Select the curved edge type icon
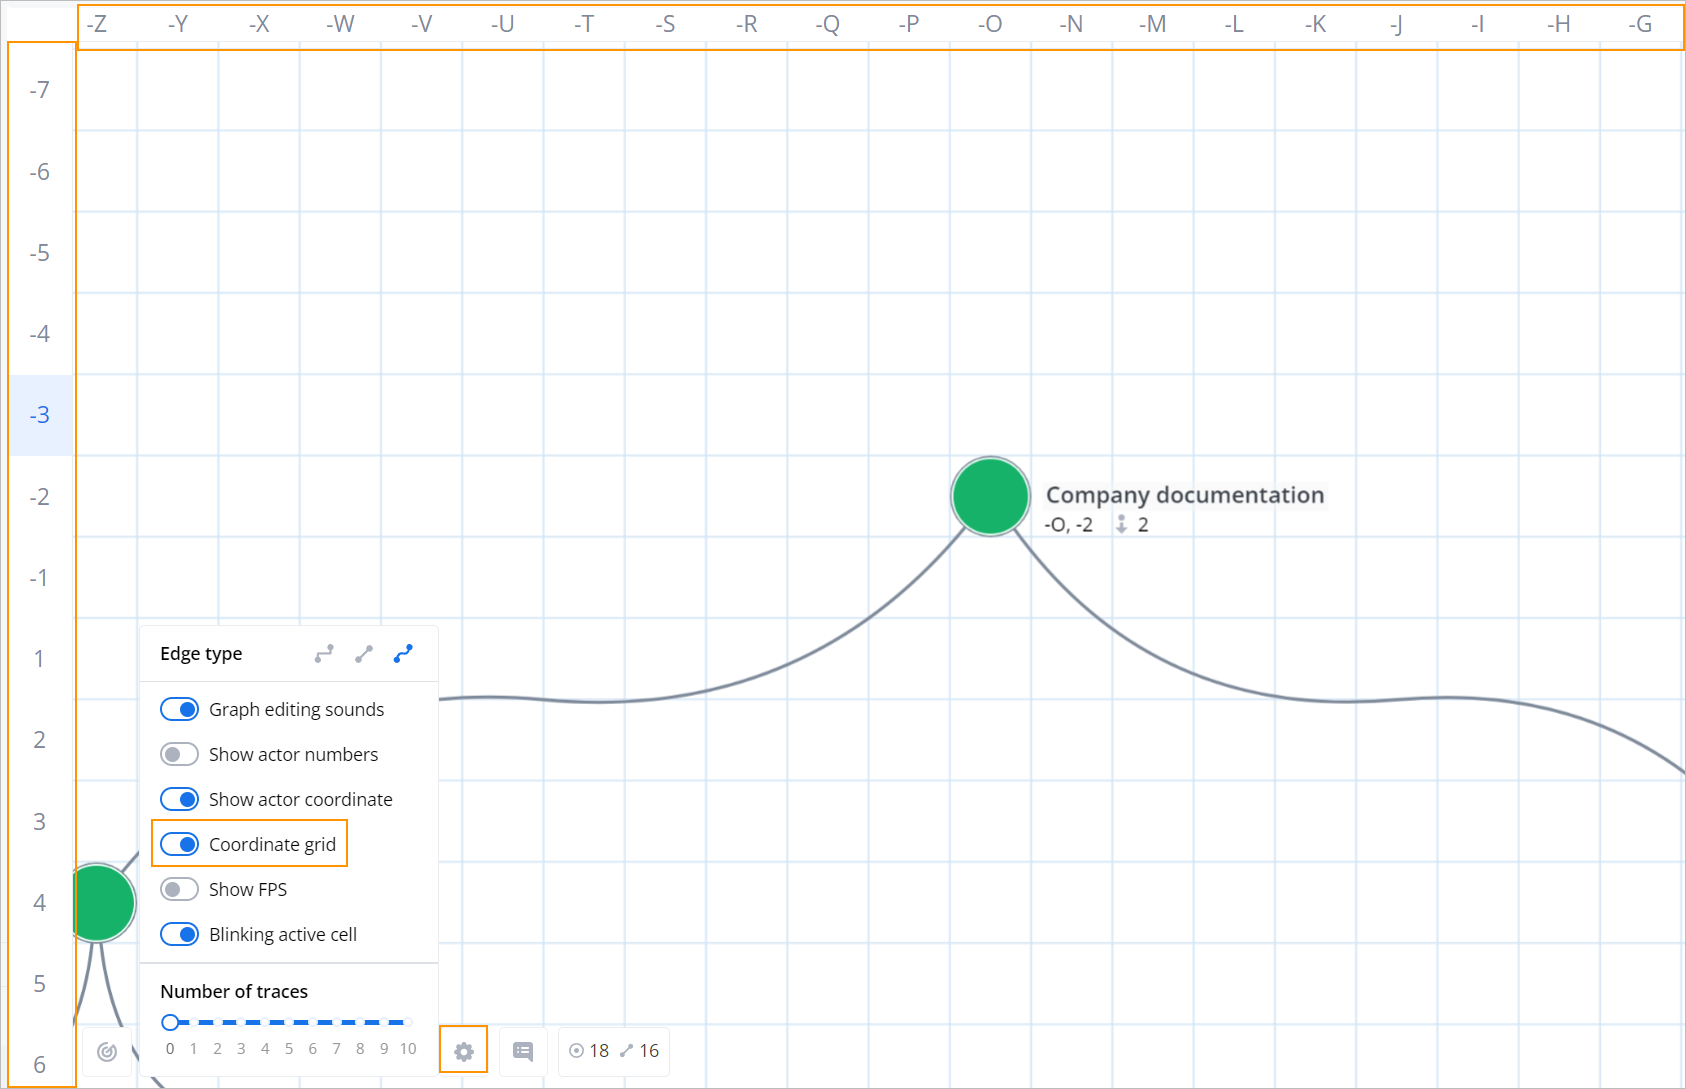The height and width of the screenshot is (1089, 1686). pos(403,654)
